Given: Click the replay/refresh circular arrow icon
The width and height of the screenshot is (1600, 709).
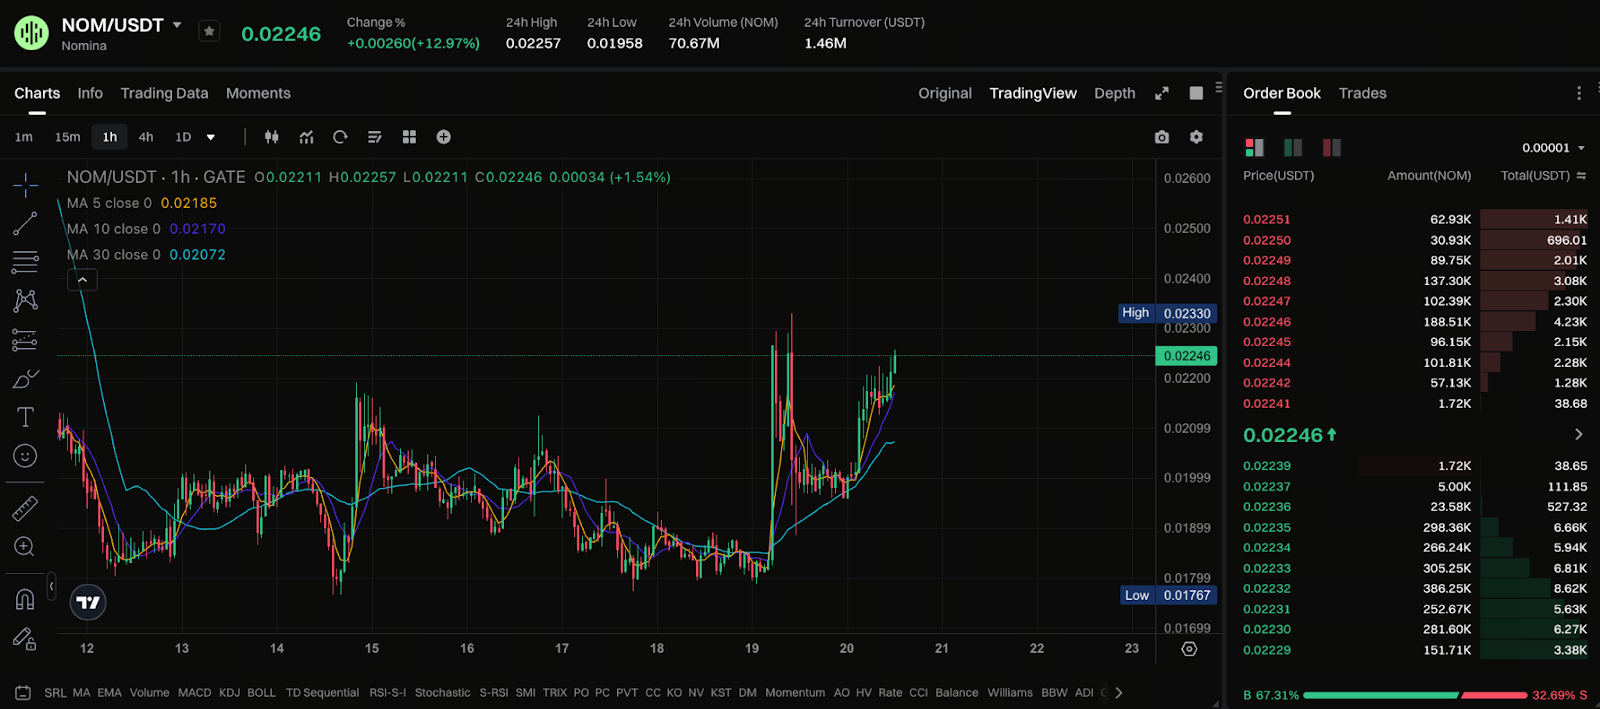Looking at the screenshot, I should coord(340,137).
